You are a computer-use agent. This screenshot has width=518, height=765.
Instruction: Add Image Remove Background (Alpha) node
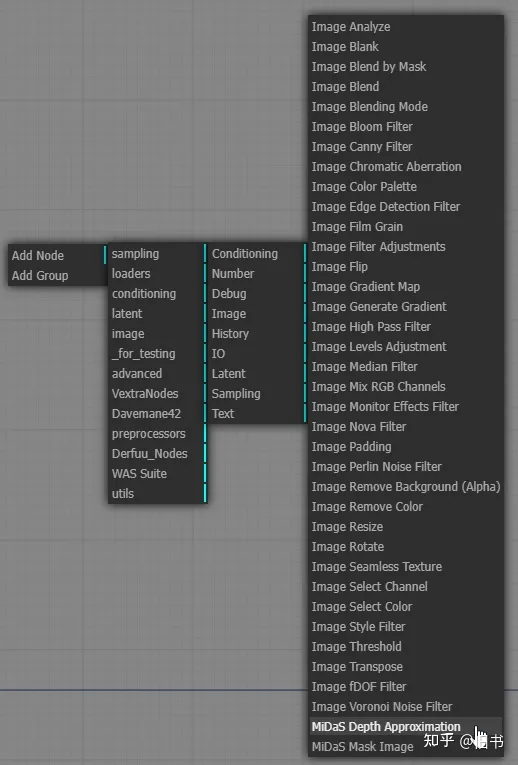point(406,487)
